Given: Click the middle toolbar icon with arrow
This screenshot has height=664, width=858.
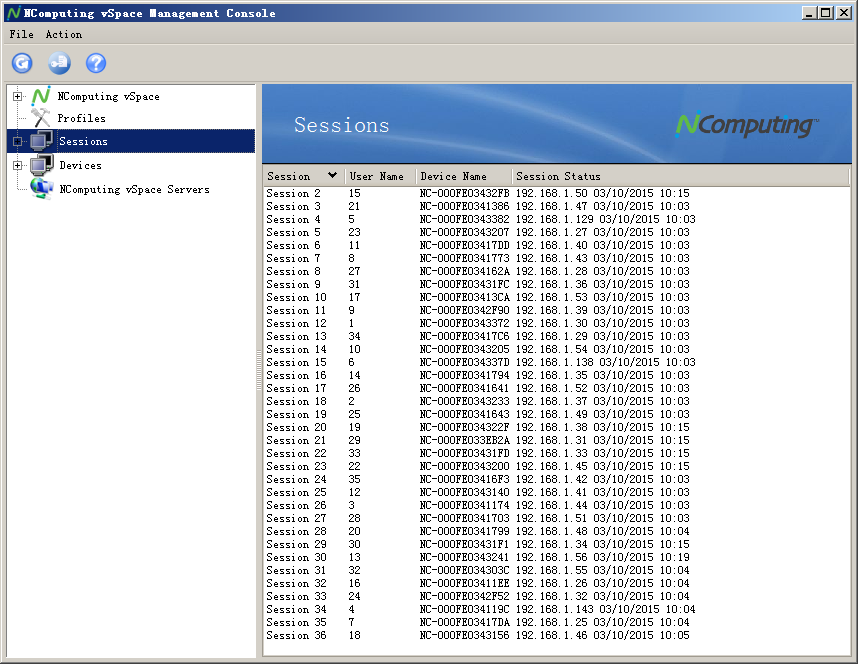Looking at the screenshot, I should (x=59, y=63).
